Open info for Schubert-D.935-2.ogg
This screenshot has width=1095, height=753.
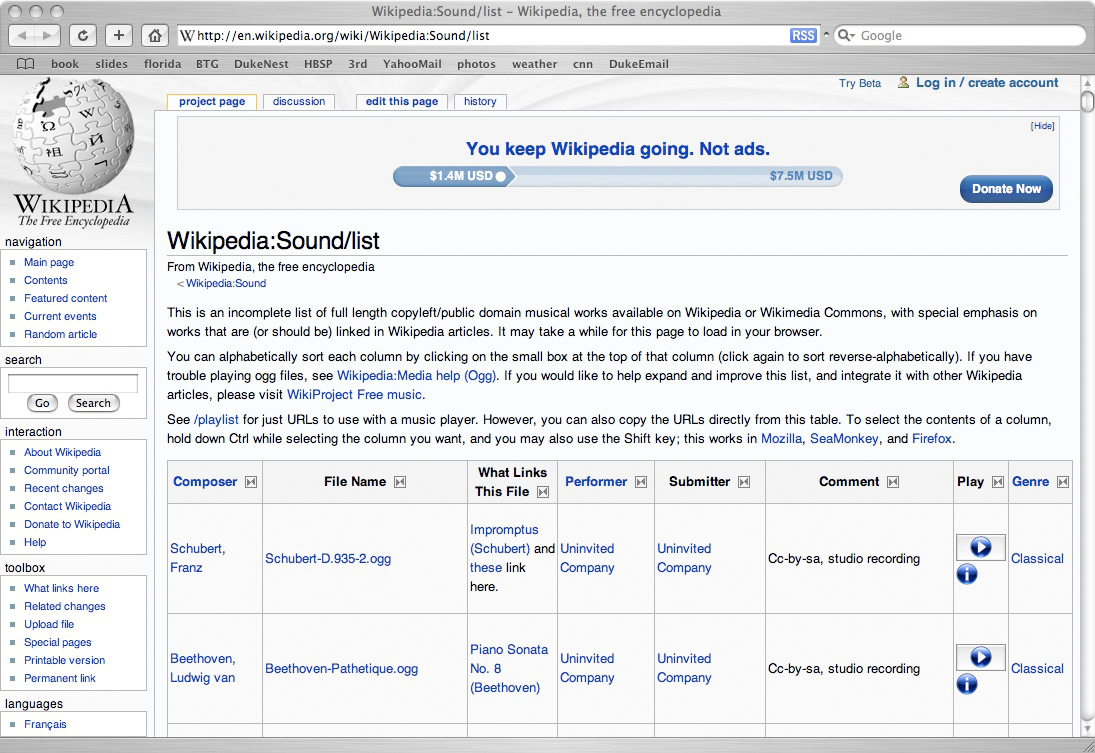pos(967,574)
